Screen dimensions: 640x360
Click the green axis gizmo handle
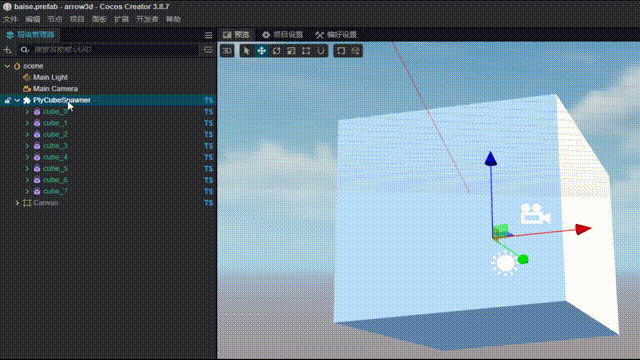(x=523, y=259)
